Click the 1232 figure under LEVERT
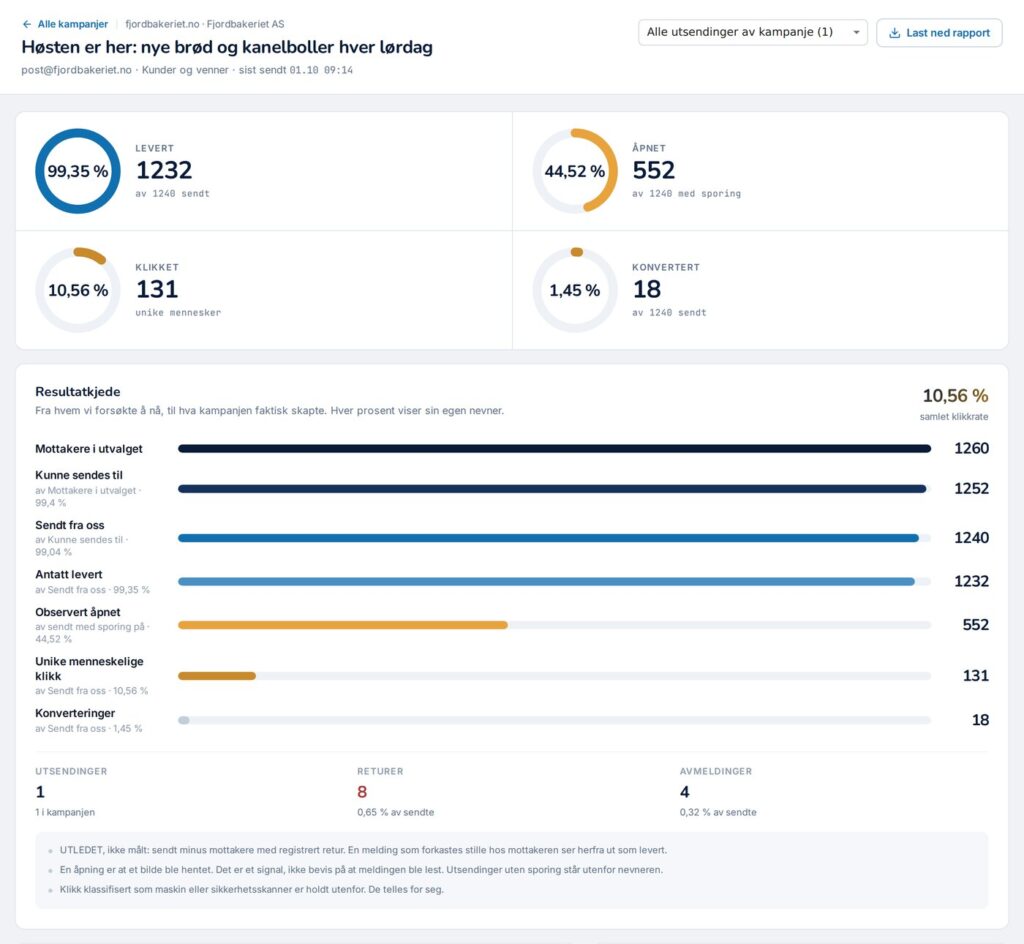 [x=164, y=170]
